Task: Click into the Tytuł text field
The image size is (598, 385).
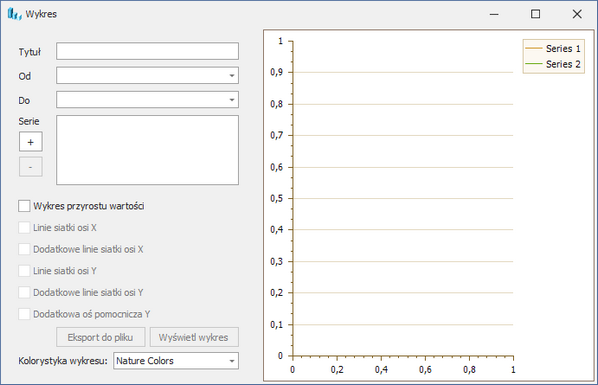Action: tap(147, 51)
